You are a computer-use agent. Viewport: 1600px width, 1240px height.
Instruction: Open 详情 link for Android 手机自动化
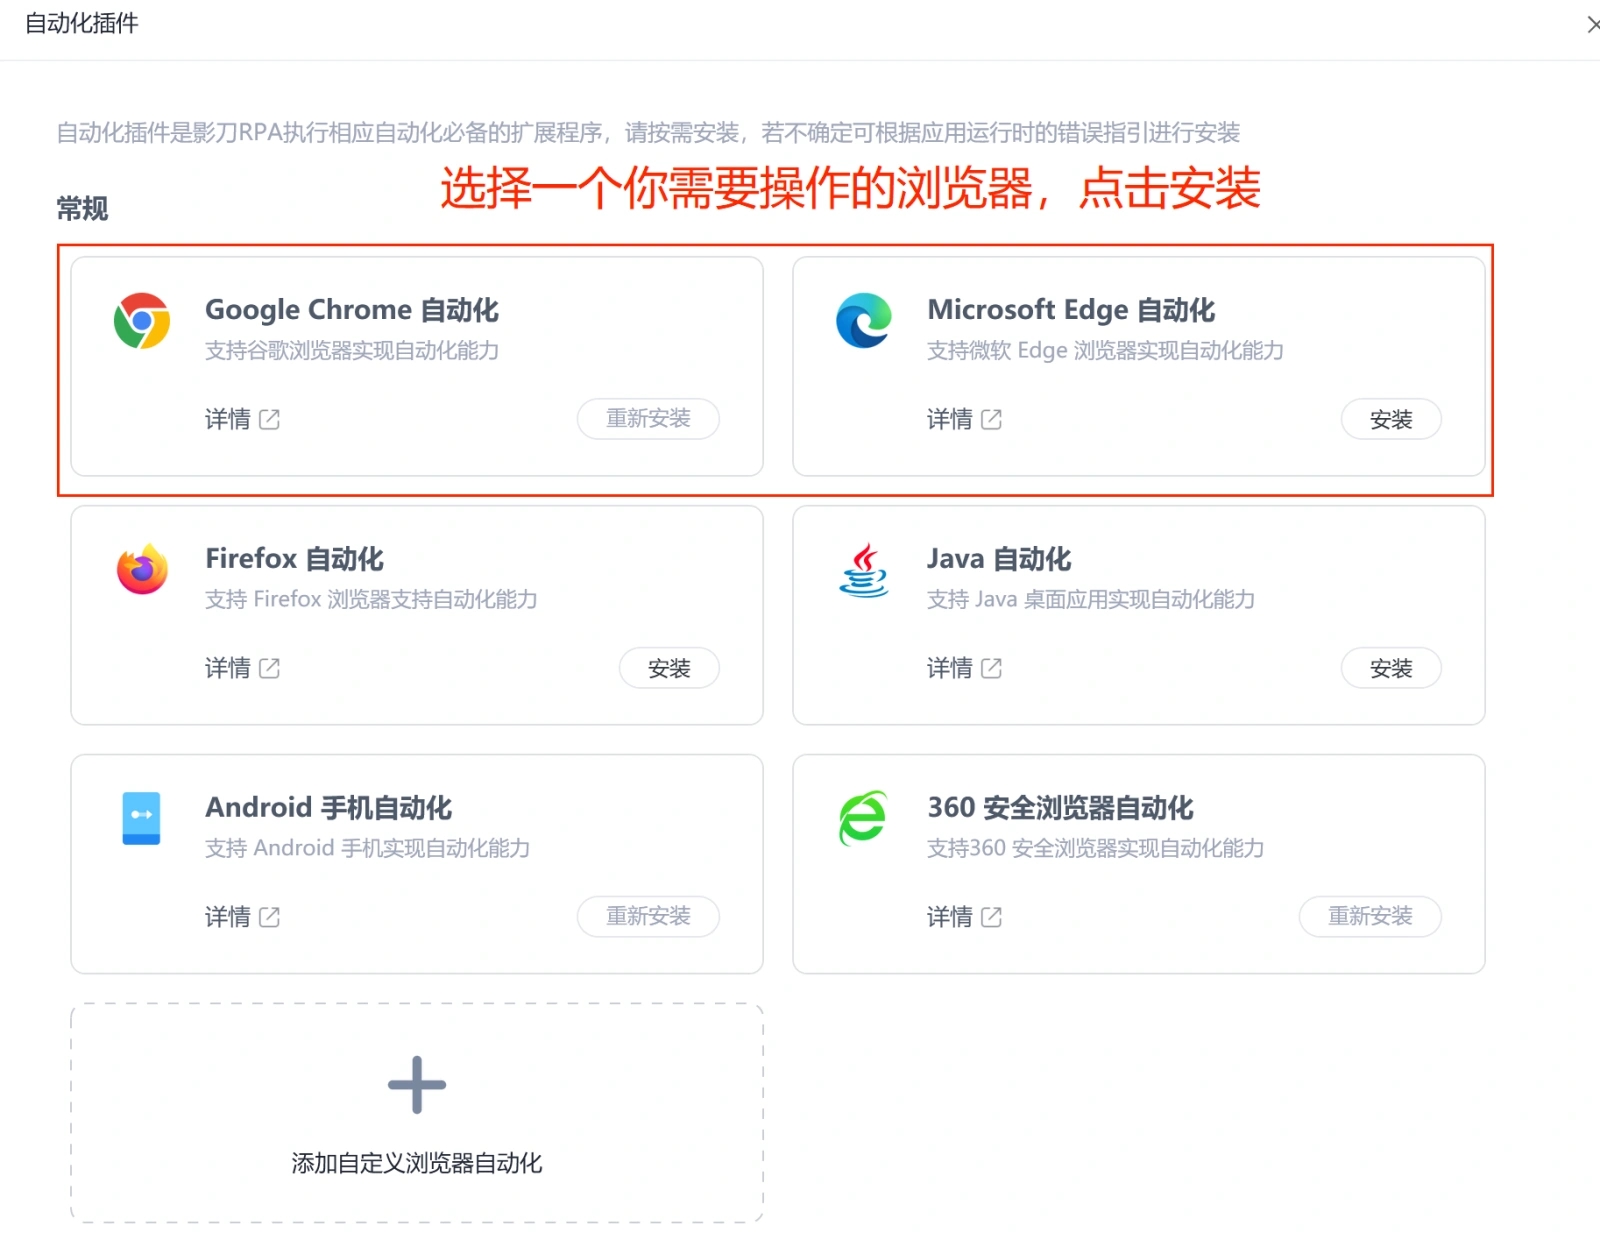tap(228, 917)
